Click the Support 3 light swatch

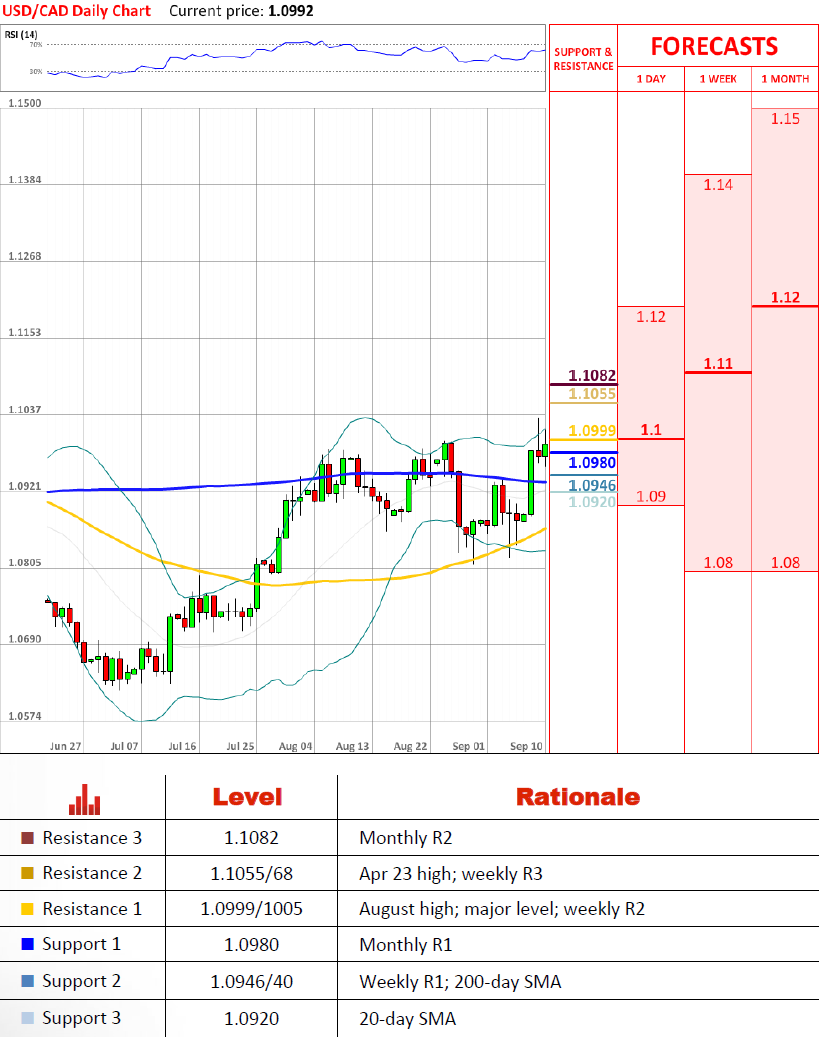pos(27,1018)
